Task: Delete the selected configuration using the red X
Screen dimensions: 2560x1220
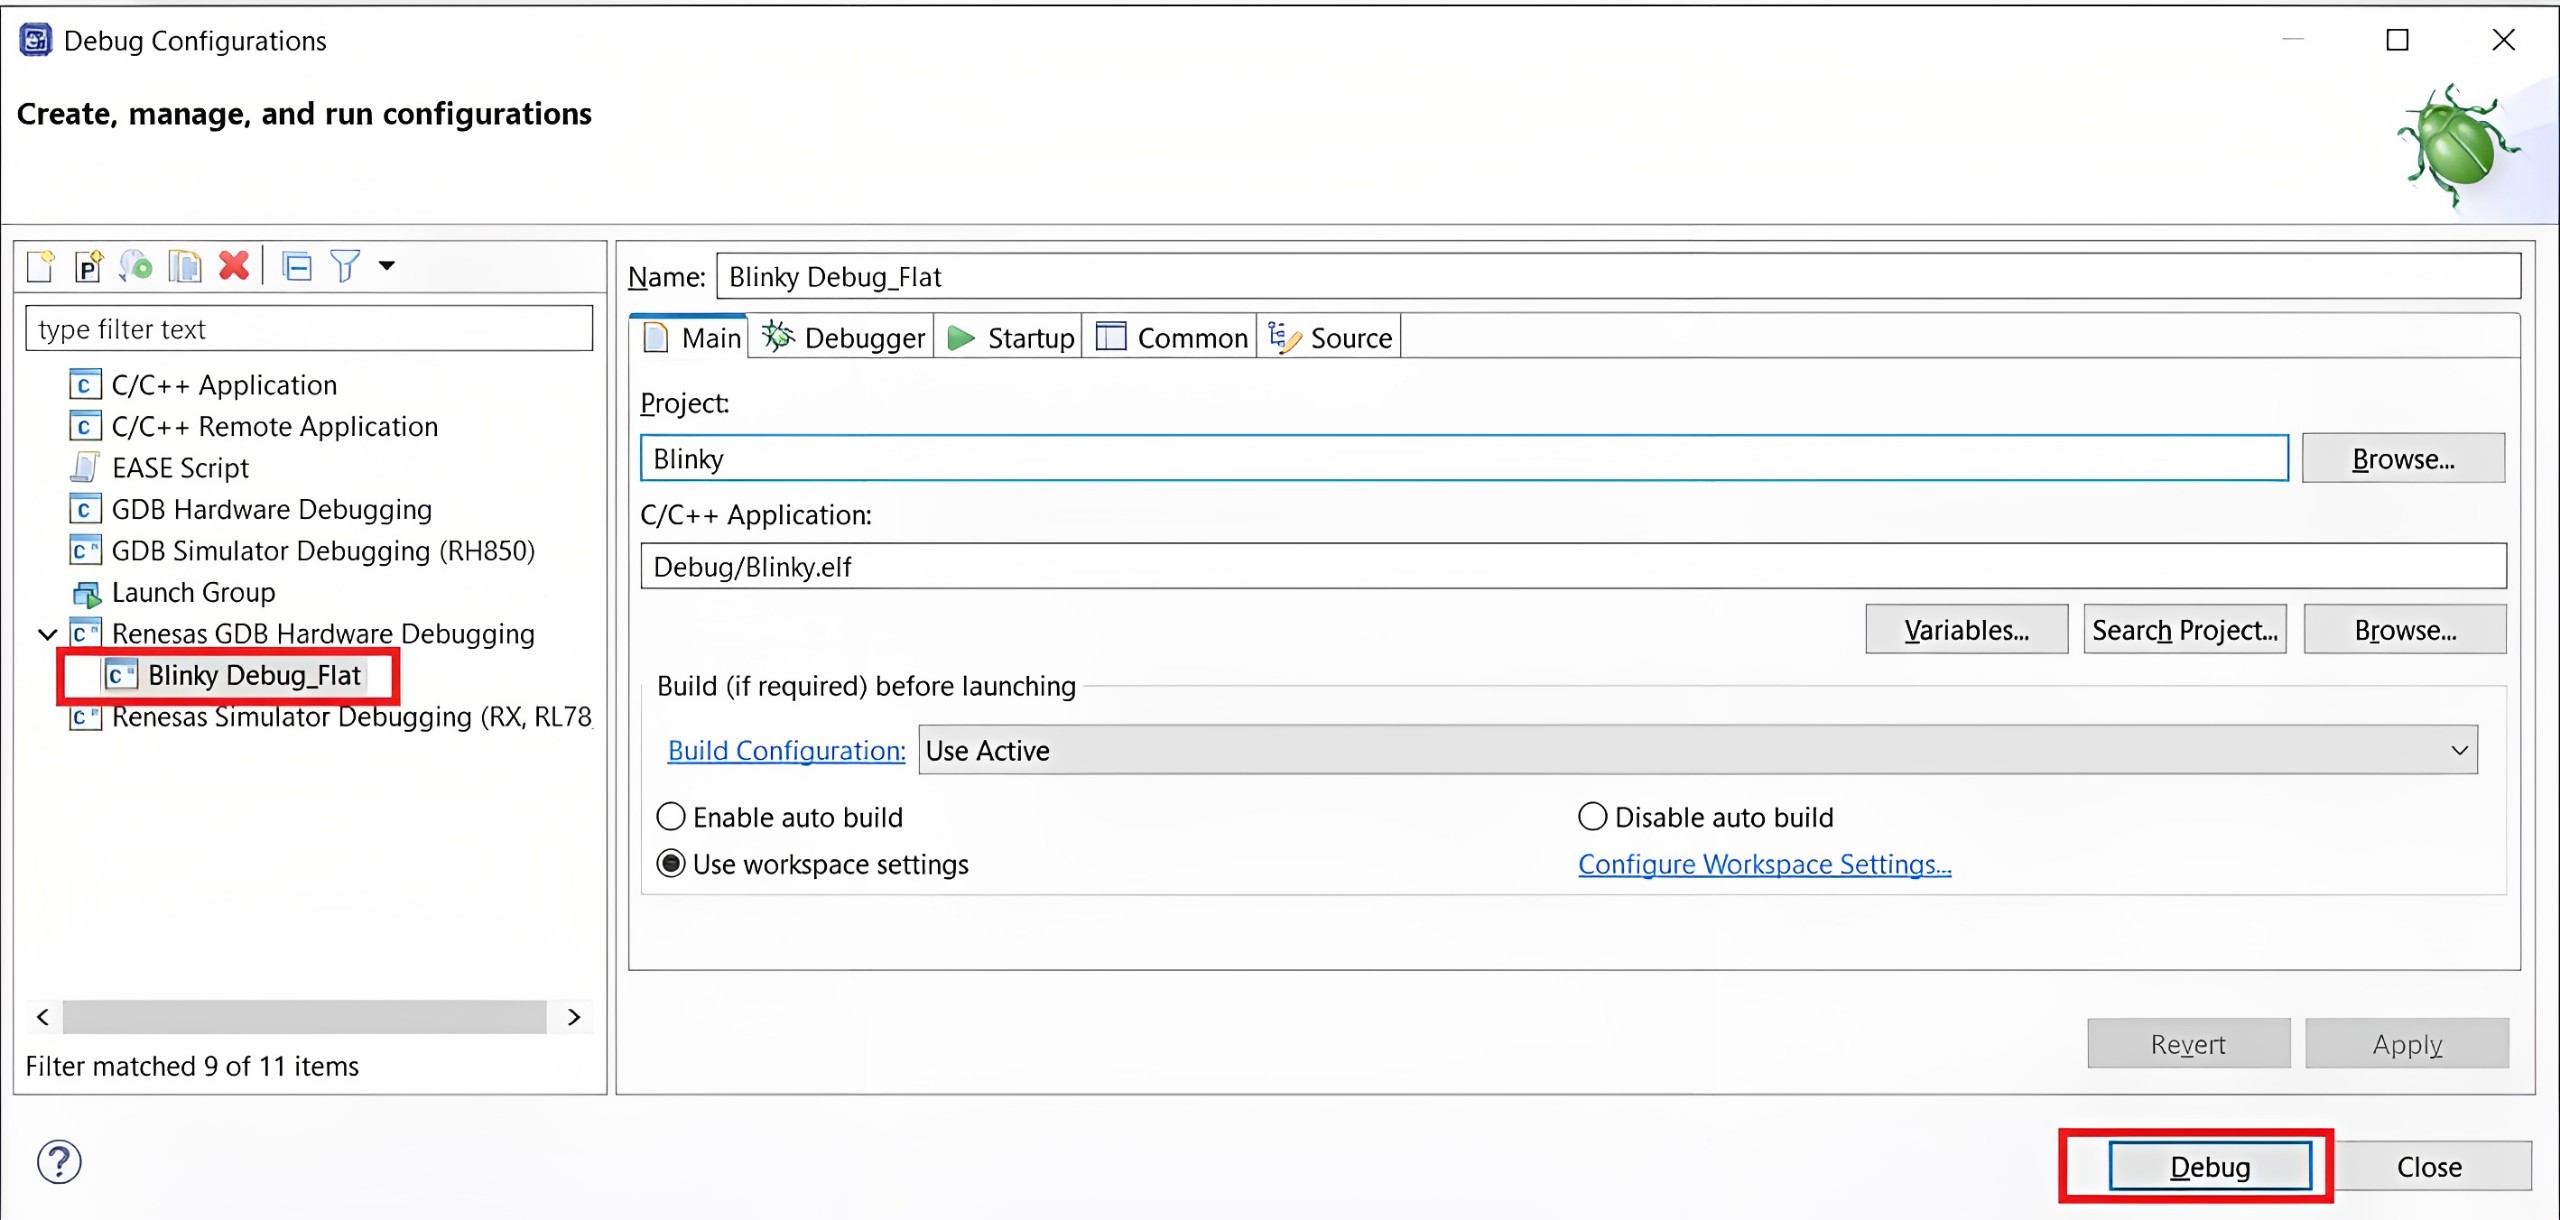Action: [234, 266]
